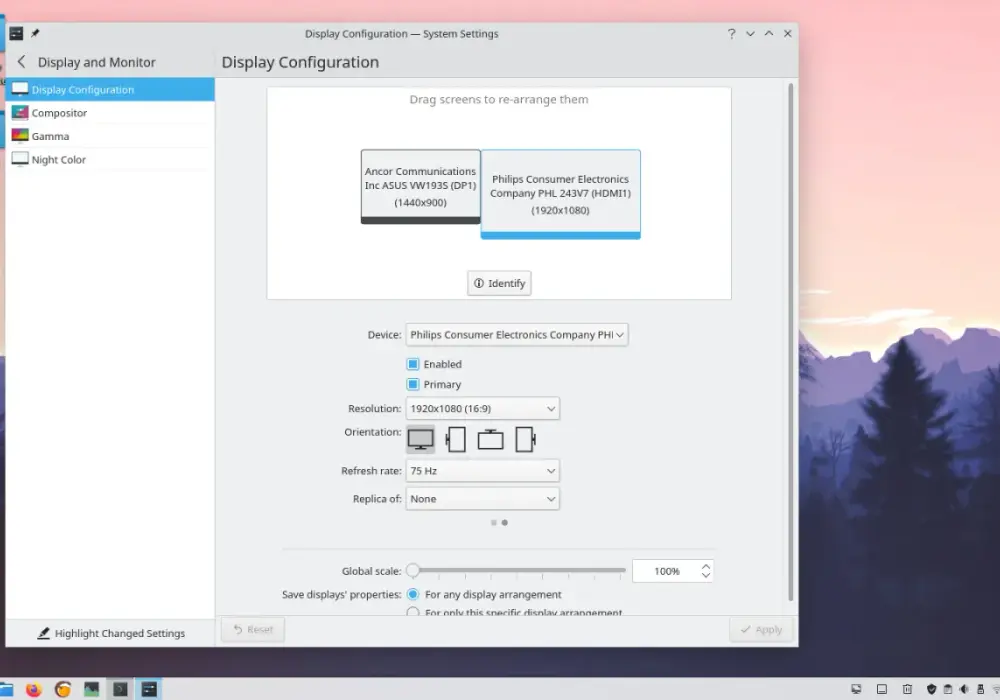Click the vertical scrollbar of settings
1000x700 pixels.
pos(791,342)
